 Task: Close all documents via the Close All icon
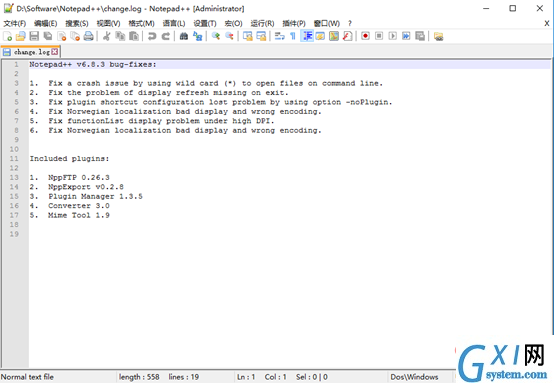[x=75, y=36]
